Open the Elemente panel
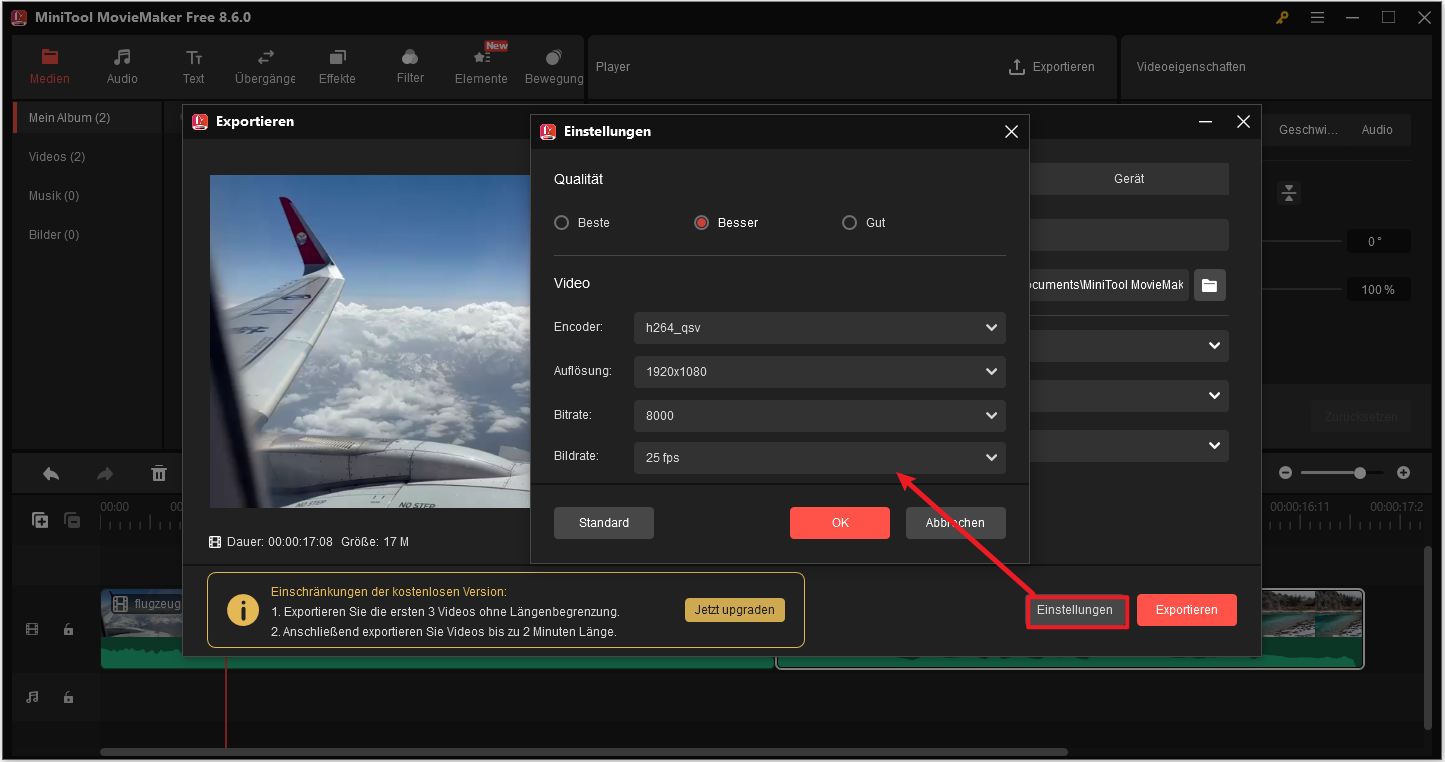Screen dimensions: 1445x762 (481, 65)
